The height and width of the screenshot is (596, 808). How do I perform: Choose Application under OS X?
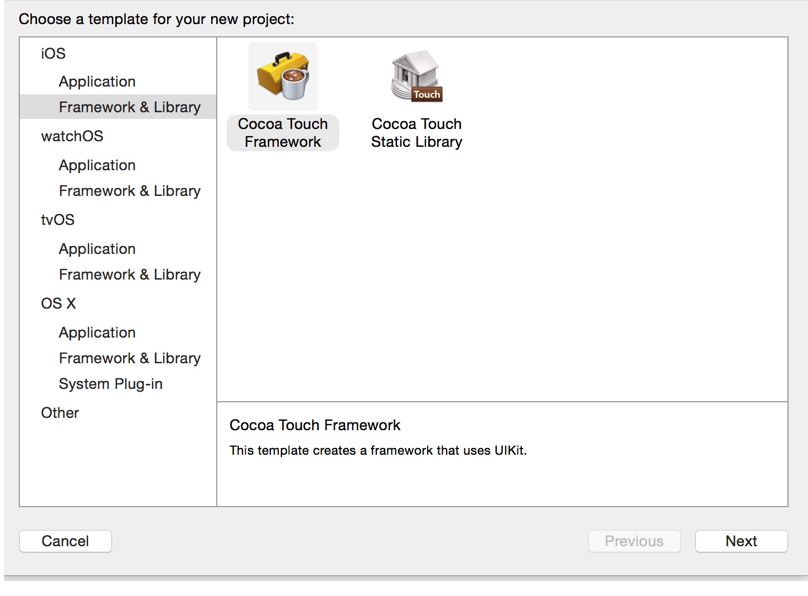pyautogui.click(x=97, y=333)
